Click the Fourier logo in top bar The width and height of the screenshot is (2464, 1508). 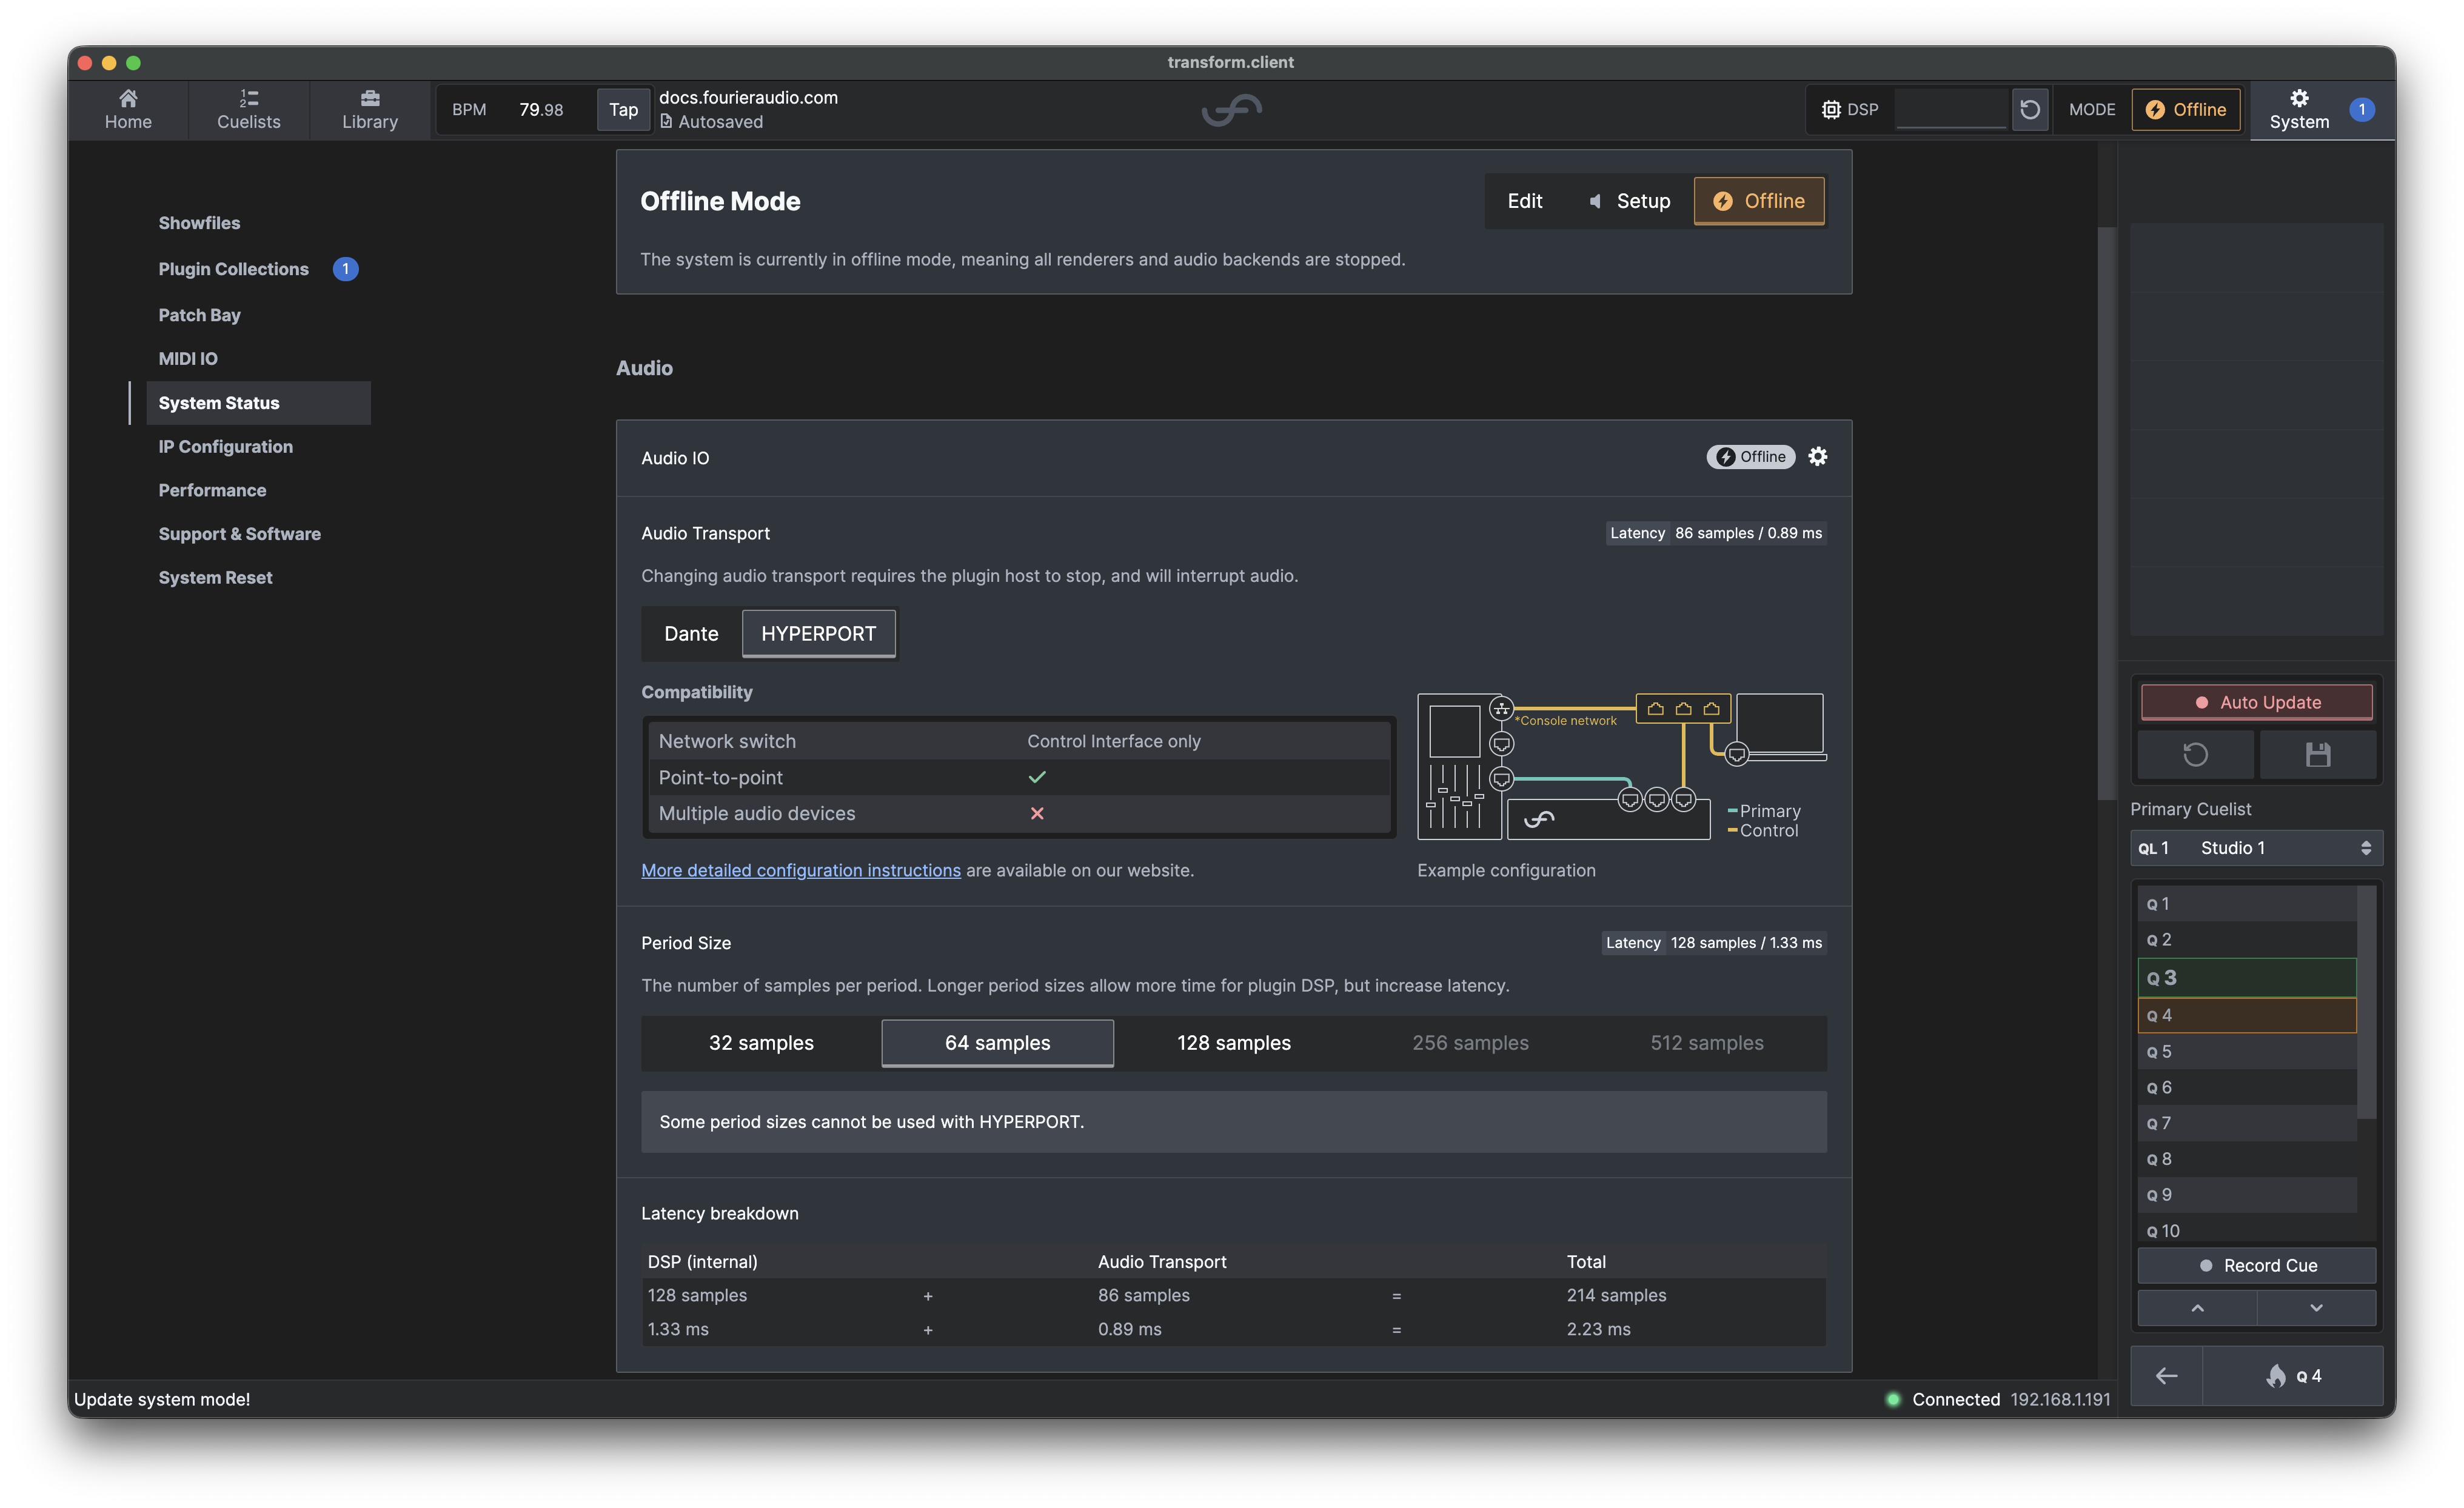pos(1231,110)
